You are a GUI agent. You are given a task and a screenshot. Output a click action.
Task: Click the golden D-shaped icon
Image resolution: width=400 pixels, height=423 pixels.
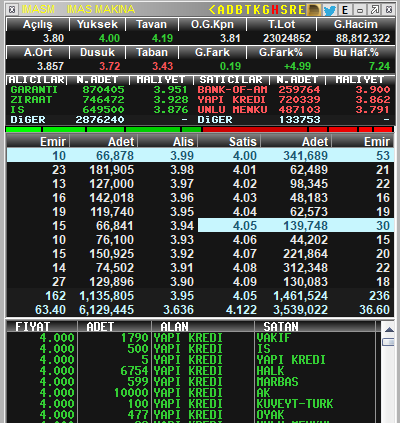click(x=314, y=10)
